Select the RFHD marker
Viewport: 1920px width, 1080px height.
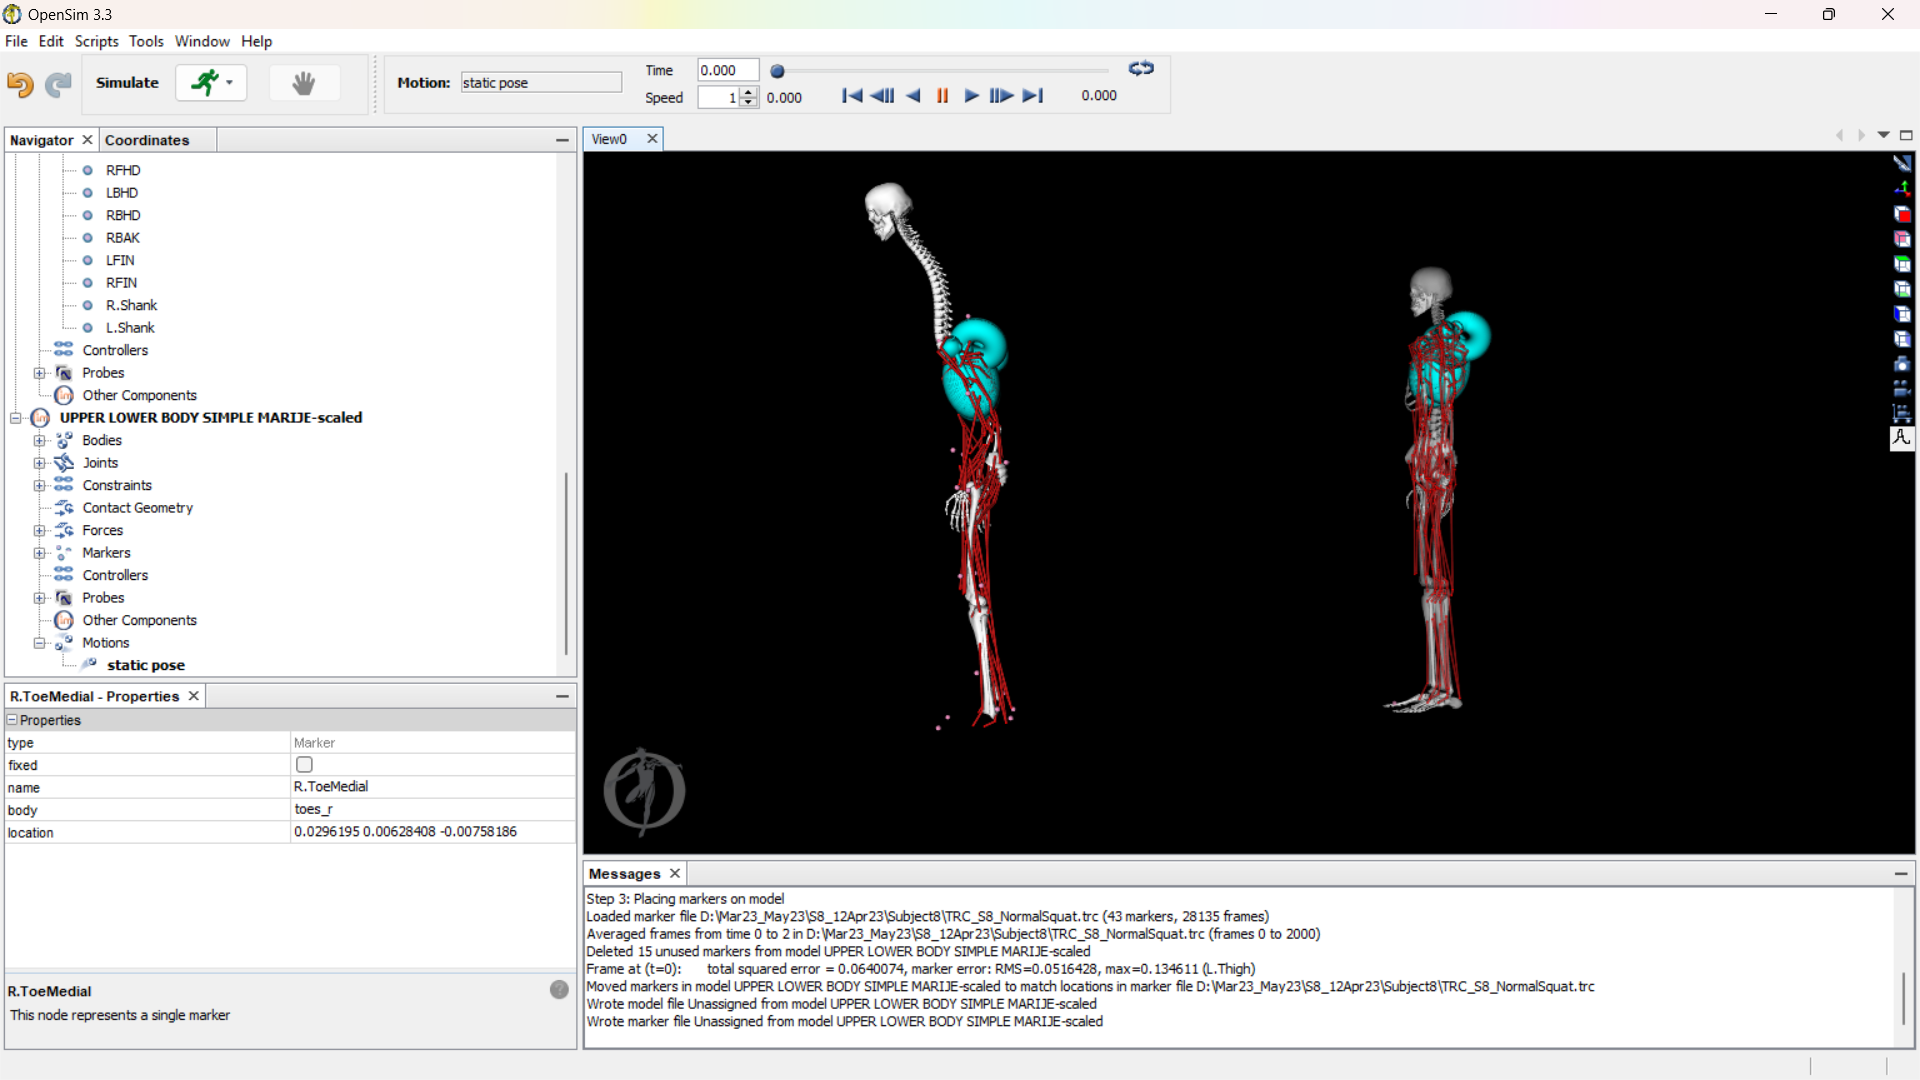[x=123, y=170]
